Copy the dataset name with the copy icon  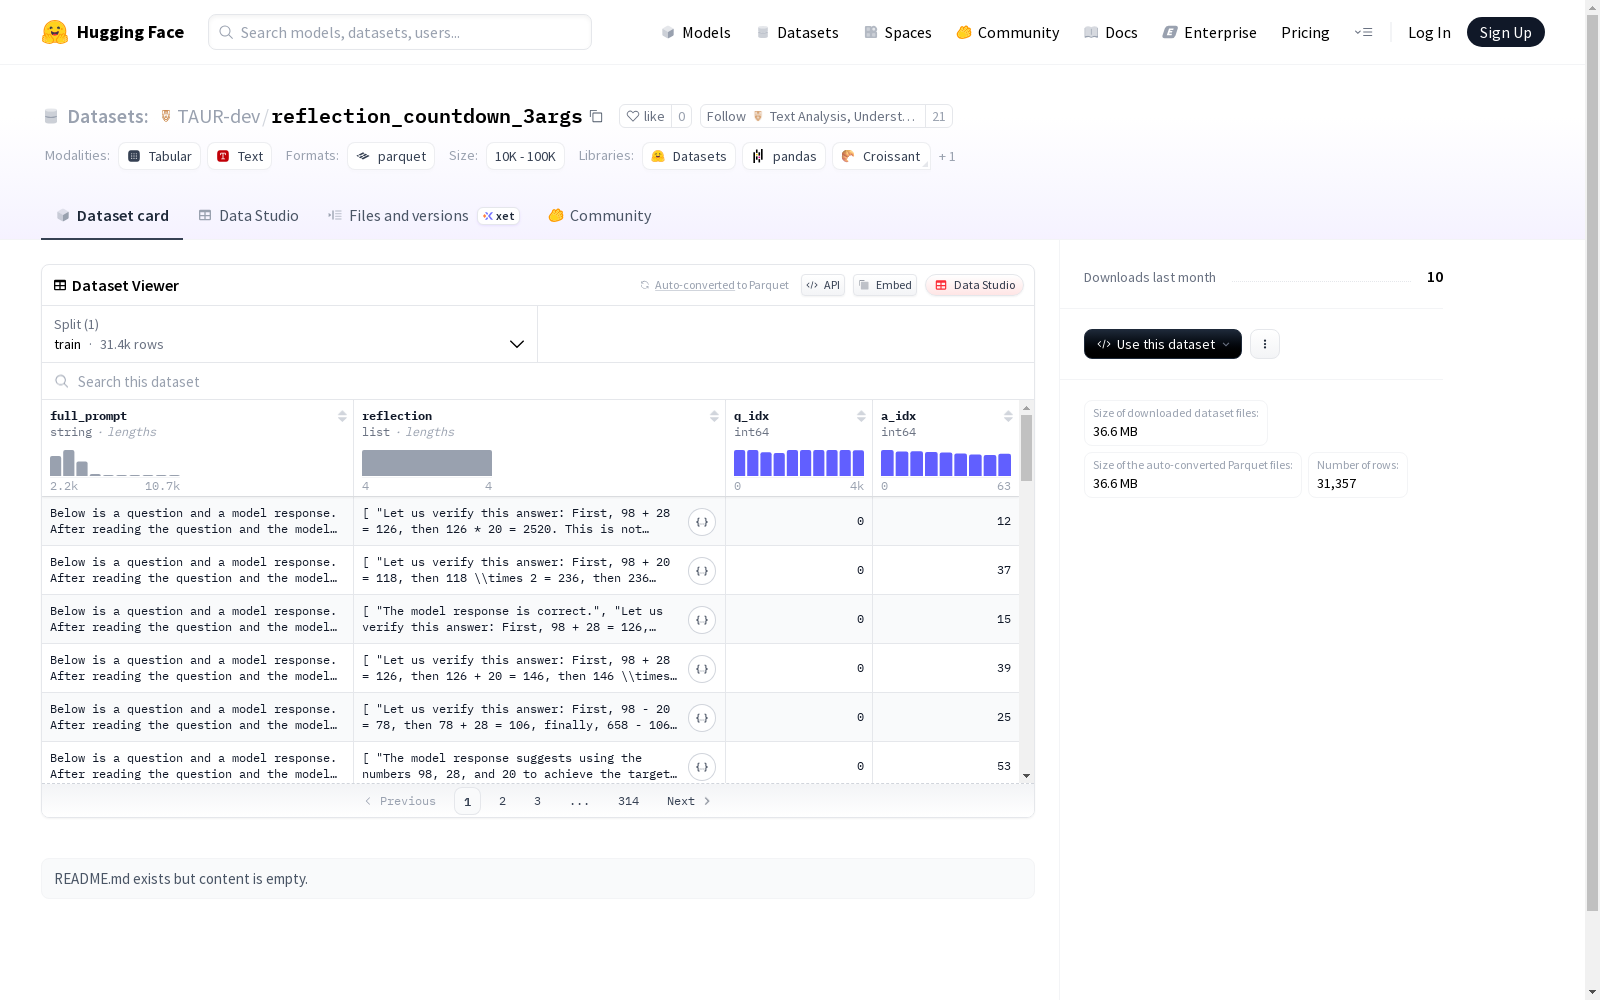596,116
